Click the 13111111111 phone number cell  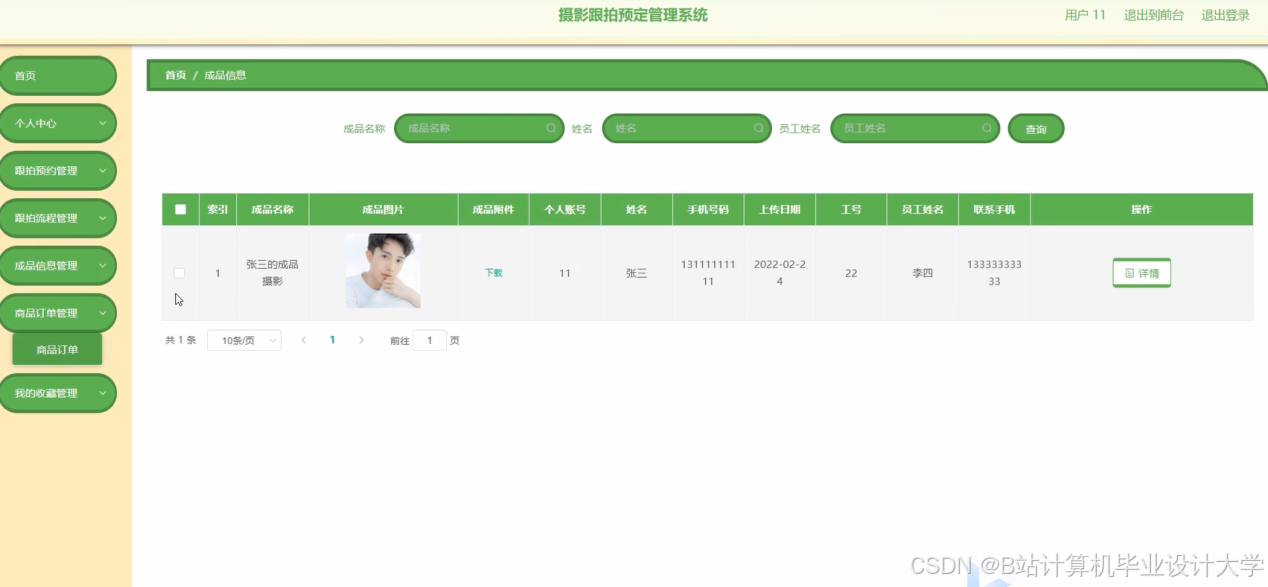coord(708,273)
